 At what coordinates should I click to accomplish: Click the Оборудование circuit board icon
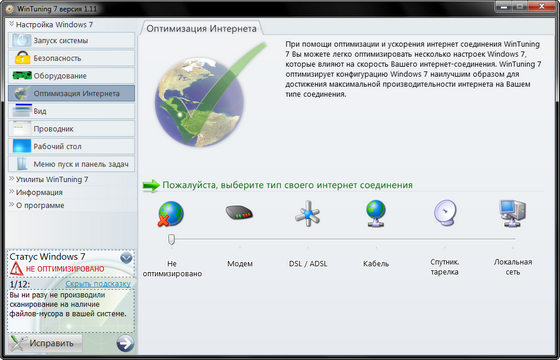pos(22,75)
